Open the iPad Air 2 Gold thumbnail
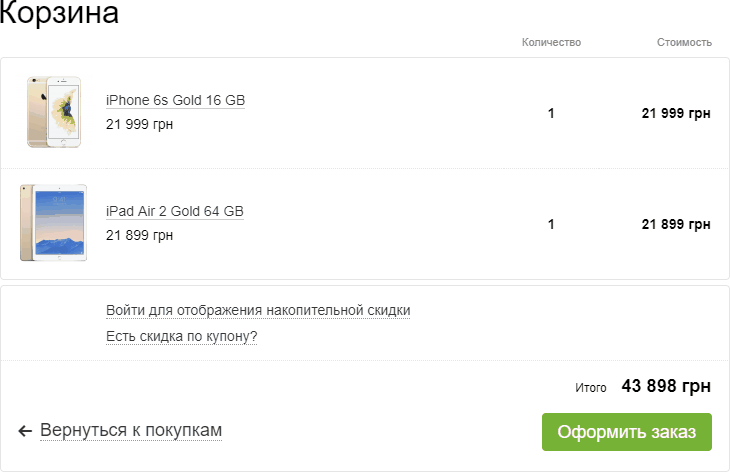The height and width of the screenshot is (474, 730). 54,223
